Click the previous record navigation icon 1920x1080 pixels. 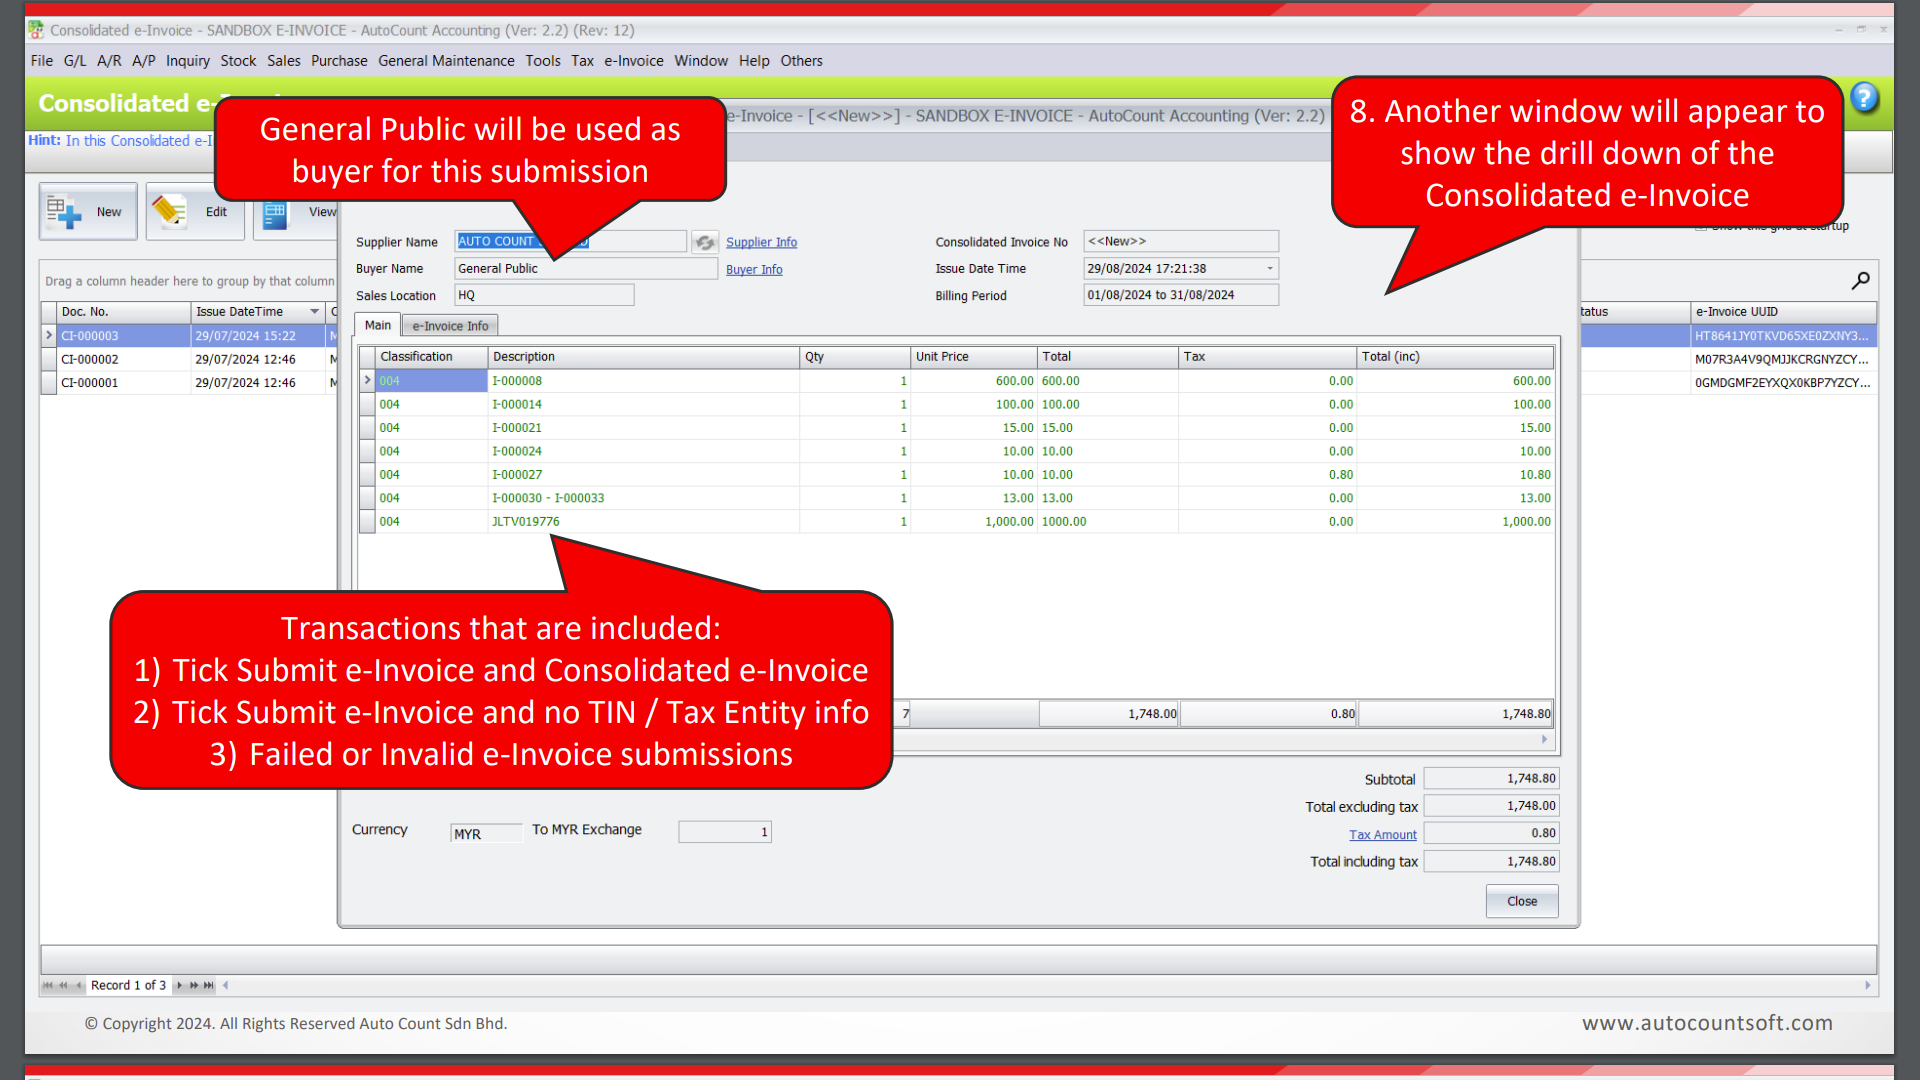pyautogui.click(x=76, y=985)
